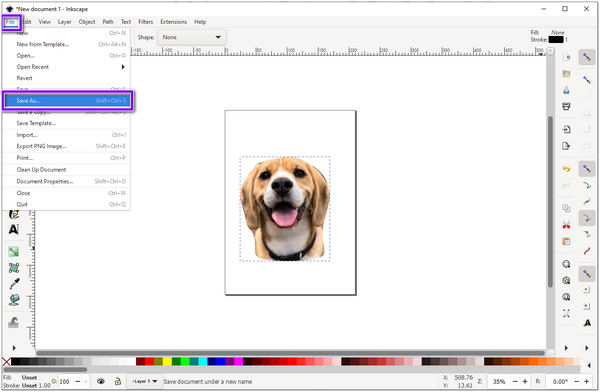This screenshot has width=600, height=392.
Task: Open the Path menu
Action: click(108, 22)
